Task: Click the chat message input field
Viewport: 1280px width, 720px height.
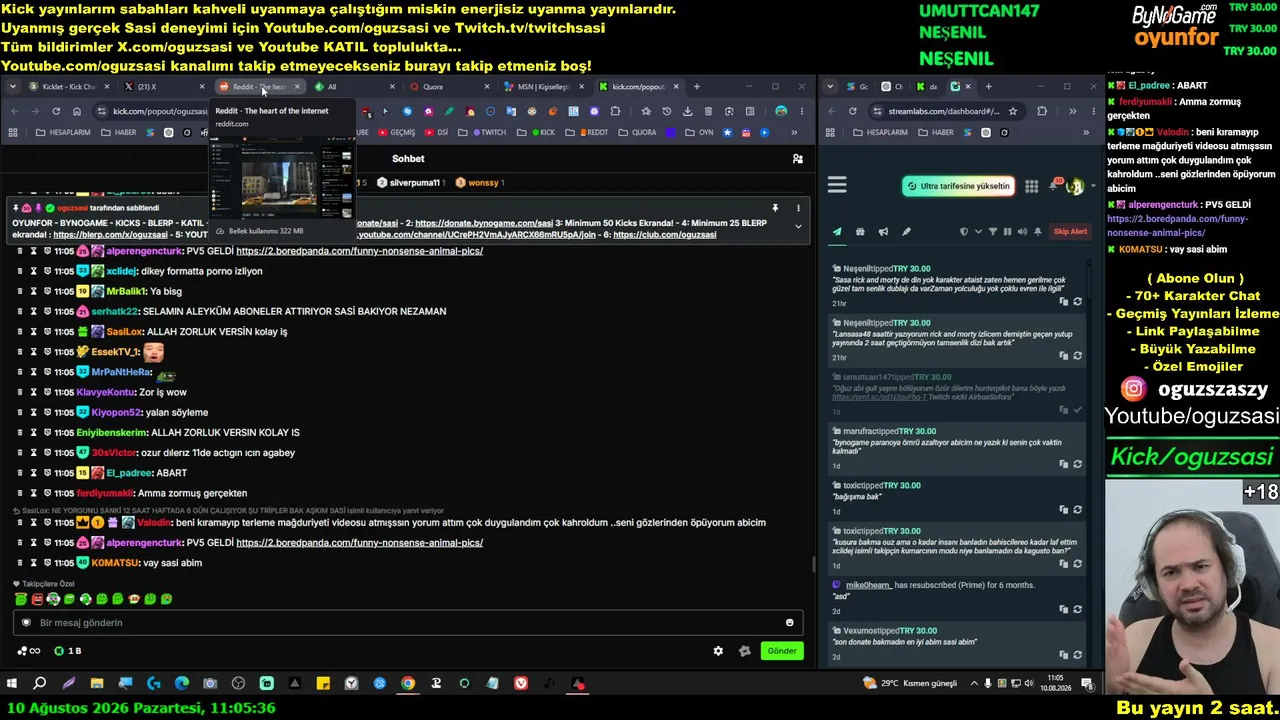Action: 409,623
